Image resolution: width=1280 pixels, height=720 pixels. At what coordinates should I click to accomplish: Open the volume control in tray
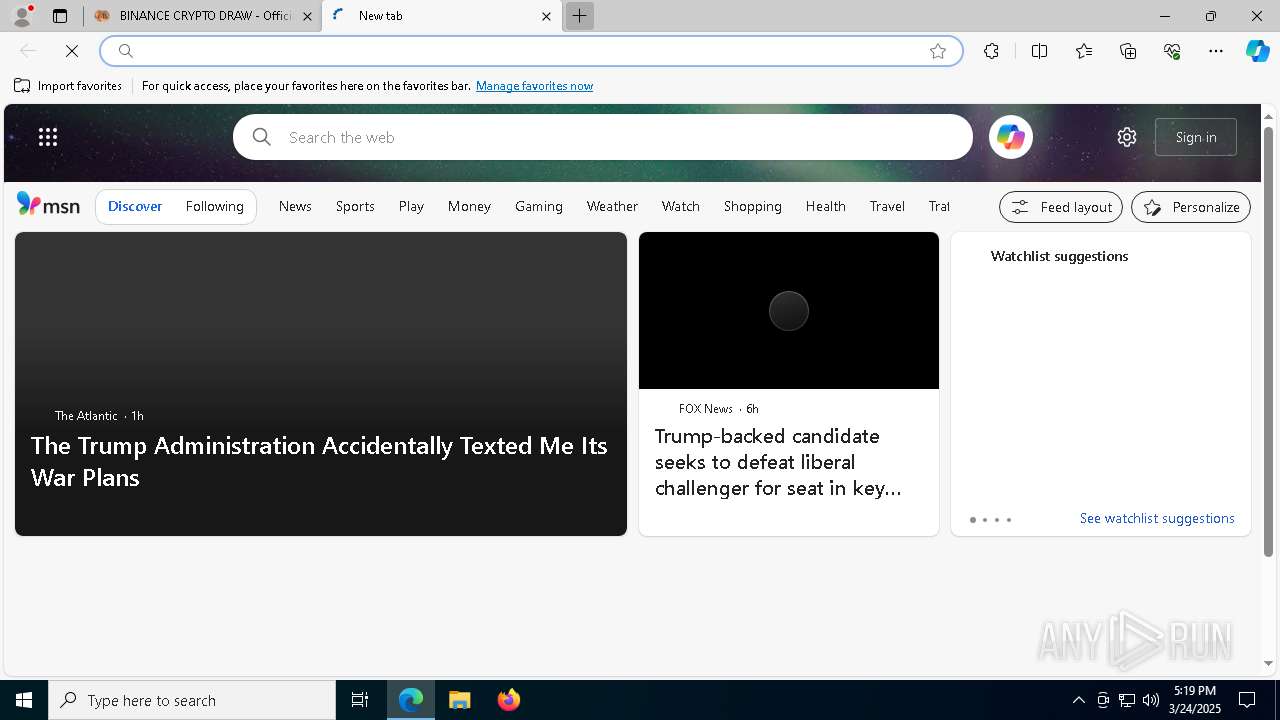[x=1151, y=700]
